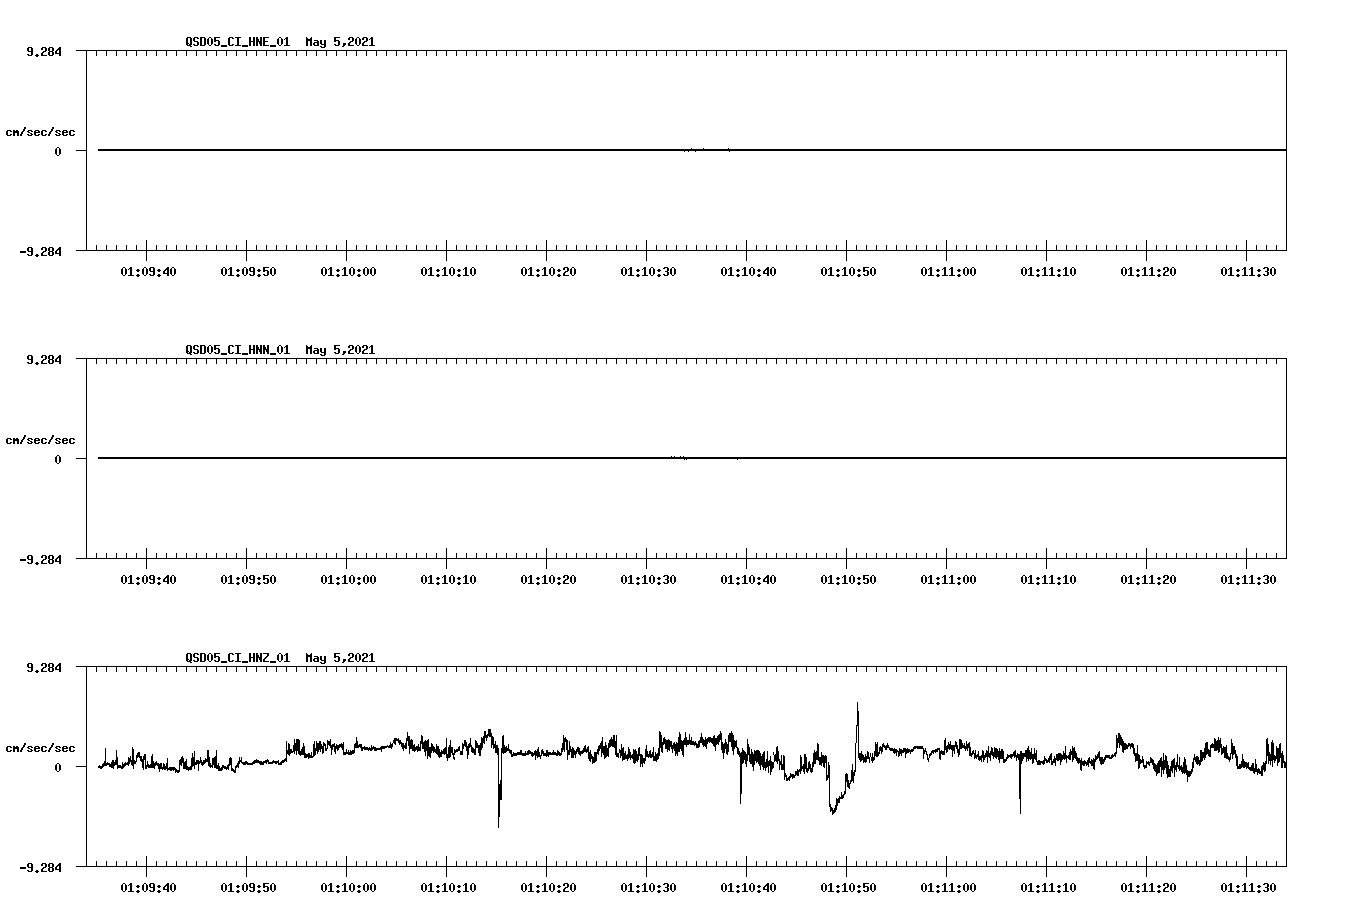Click the QSD05_CI_HNN_01 trace title
Screen dimensions: 1358x924
(x=236, y=351)
